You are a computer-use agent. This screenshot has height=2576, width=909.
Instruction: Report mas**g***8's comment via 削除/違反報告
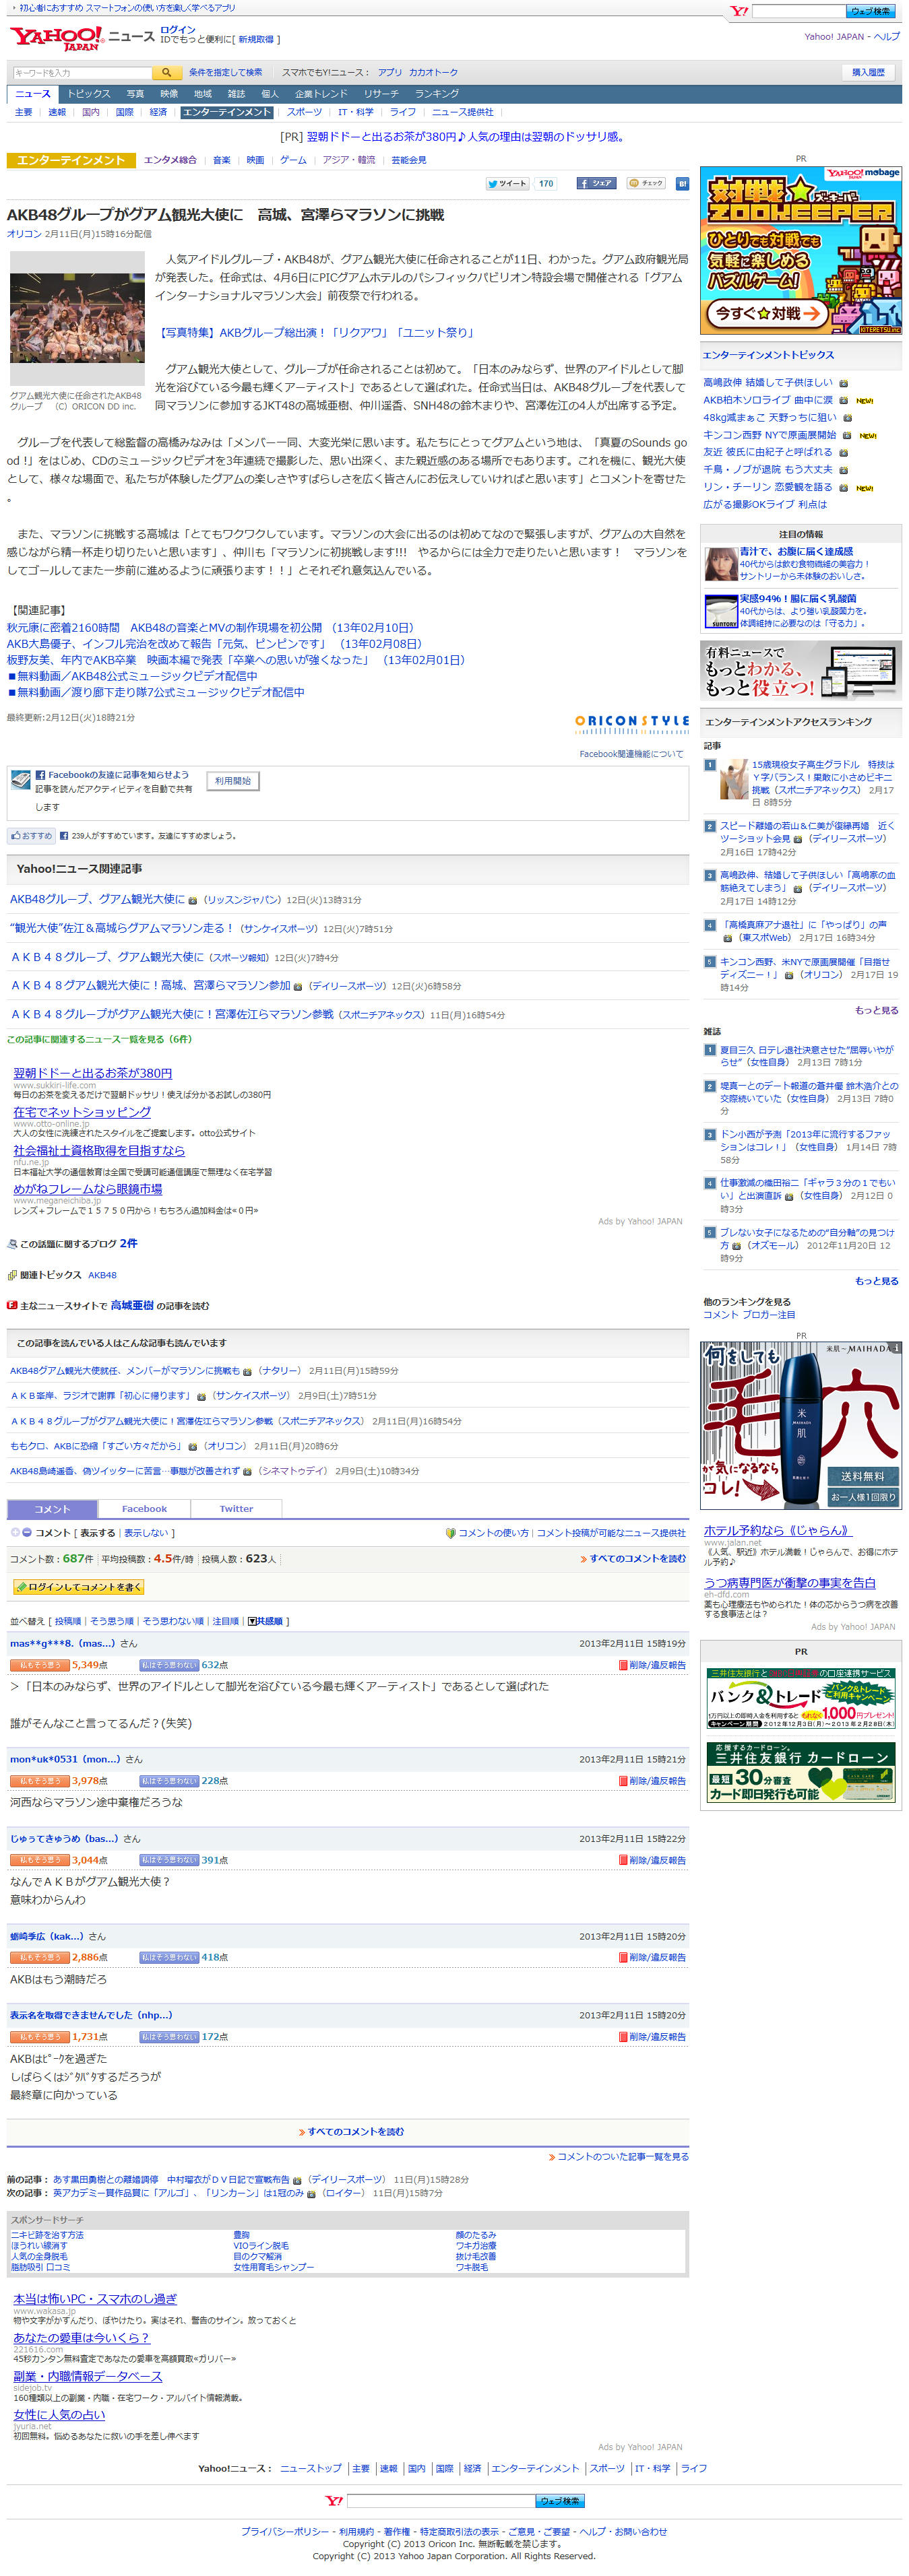[x=652, y=1665]
